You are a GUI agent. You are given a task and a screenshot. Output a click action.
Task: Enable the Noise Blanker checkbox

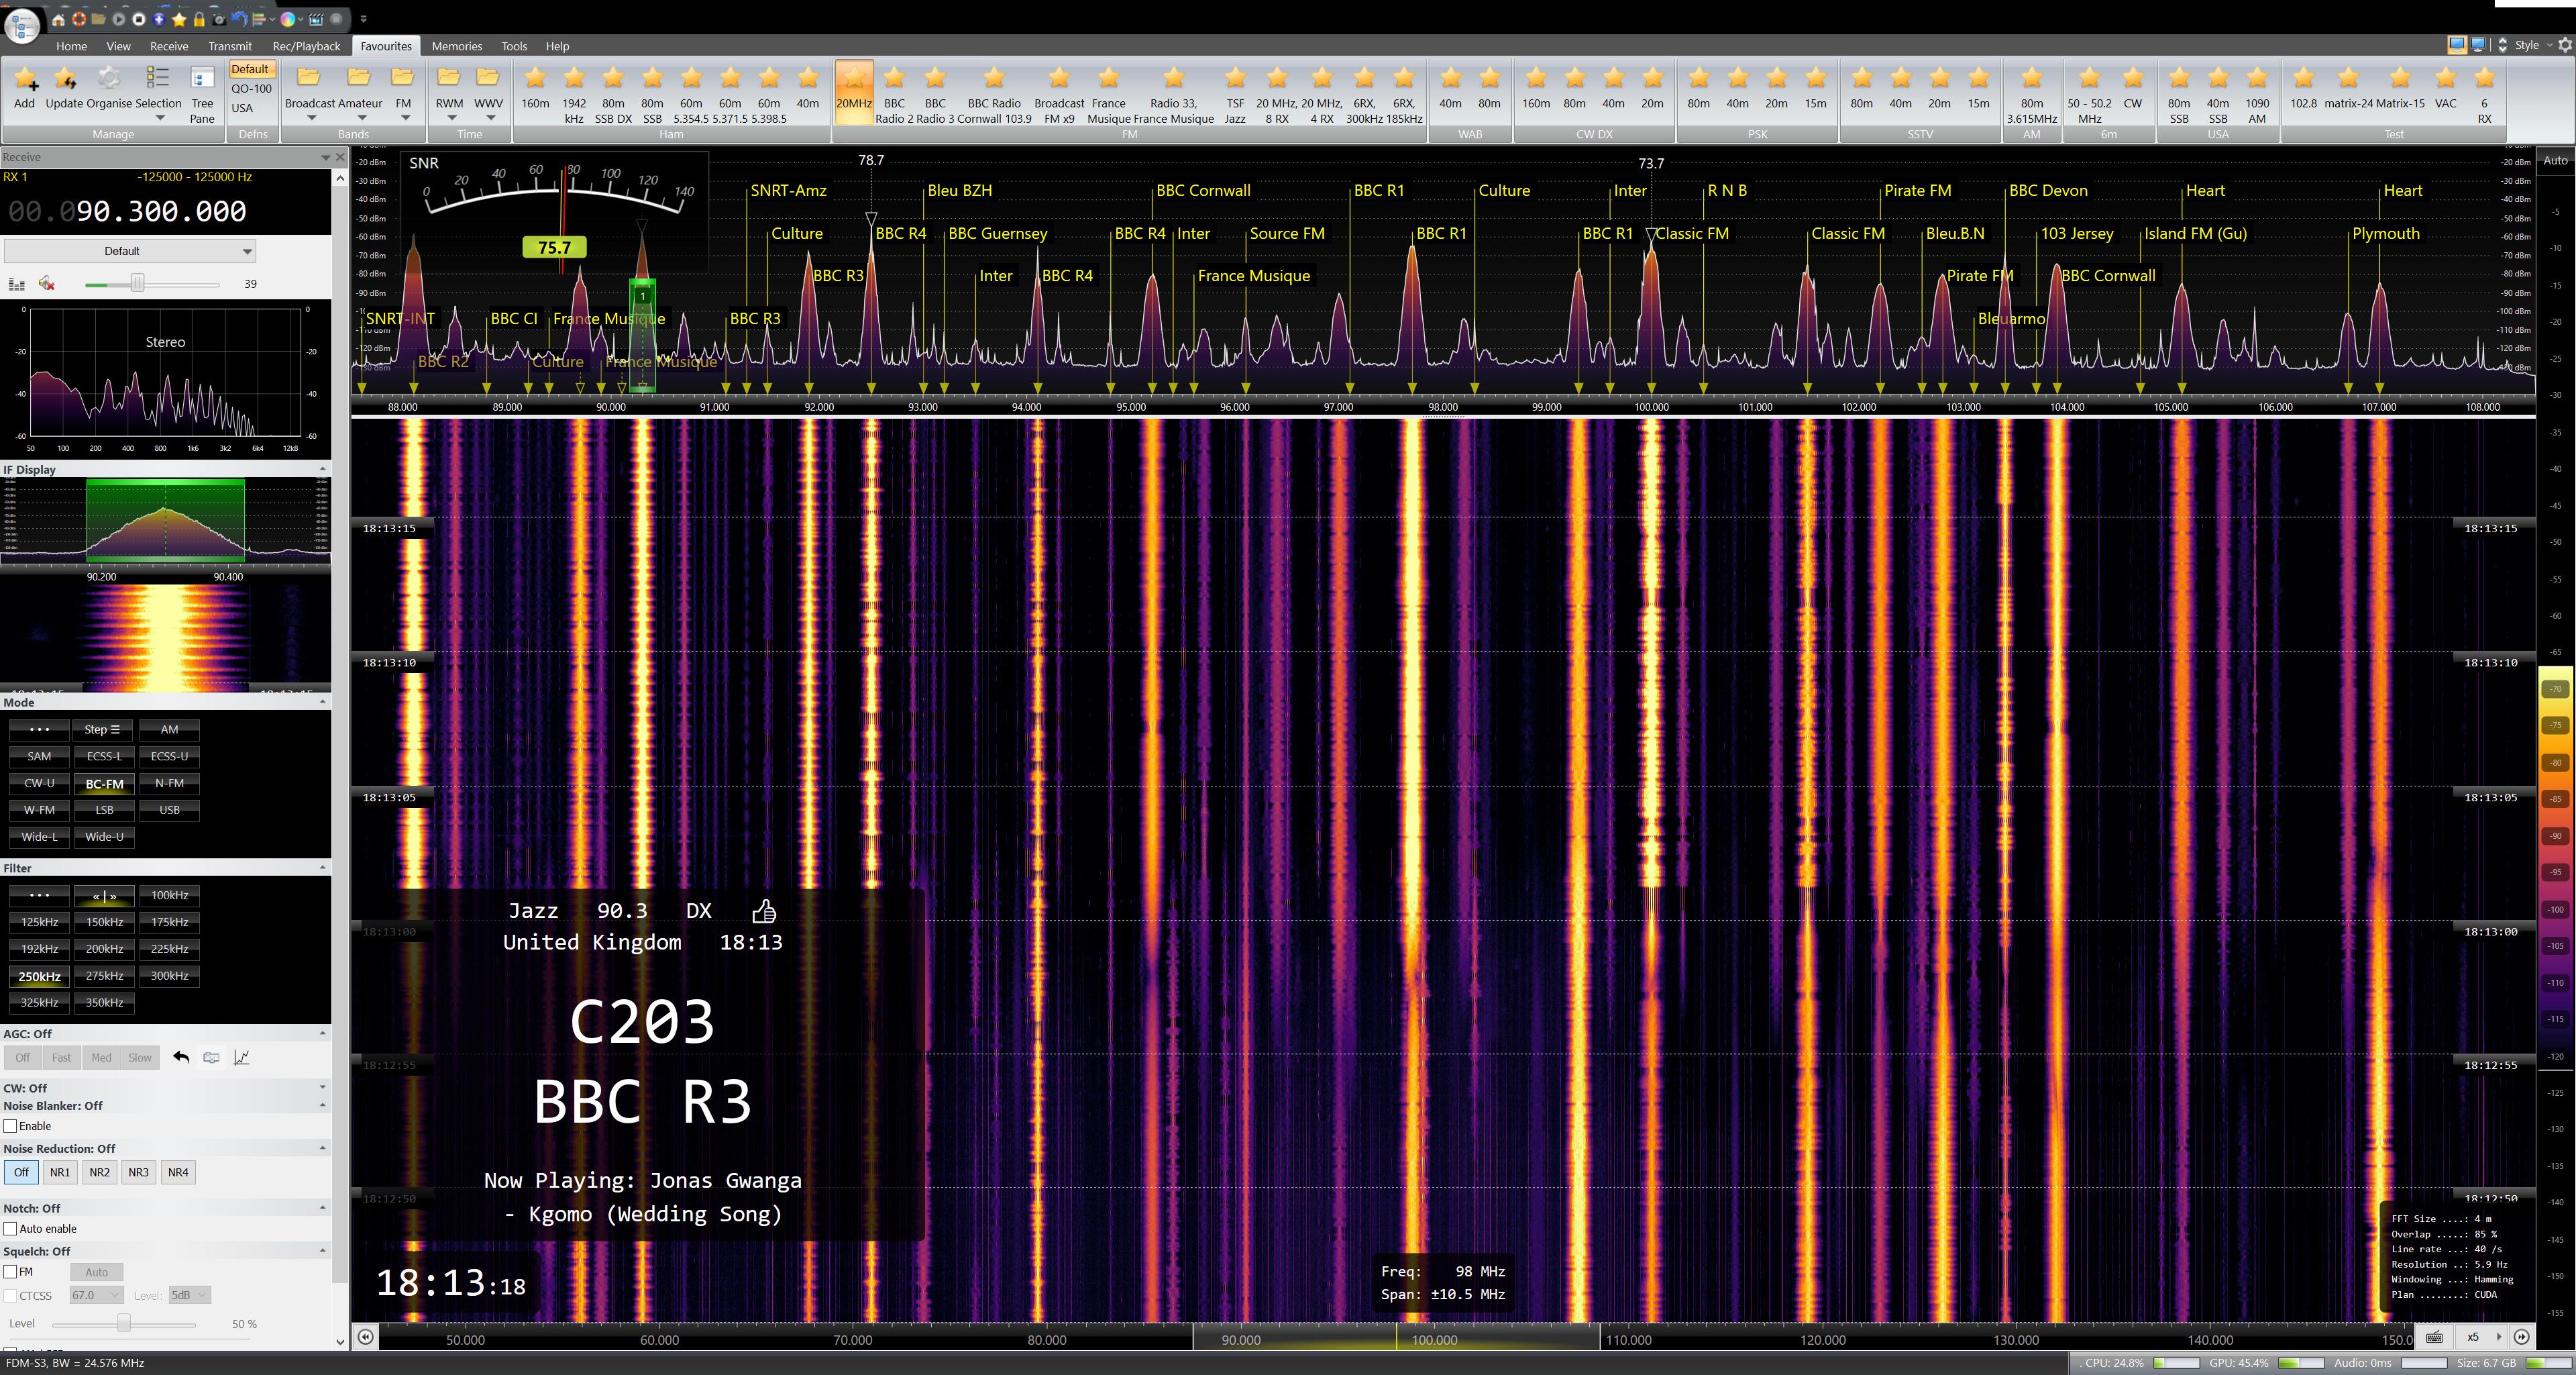[x=11, y=1126]
